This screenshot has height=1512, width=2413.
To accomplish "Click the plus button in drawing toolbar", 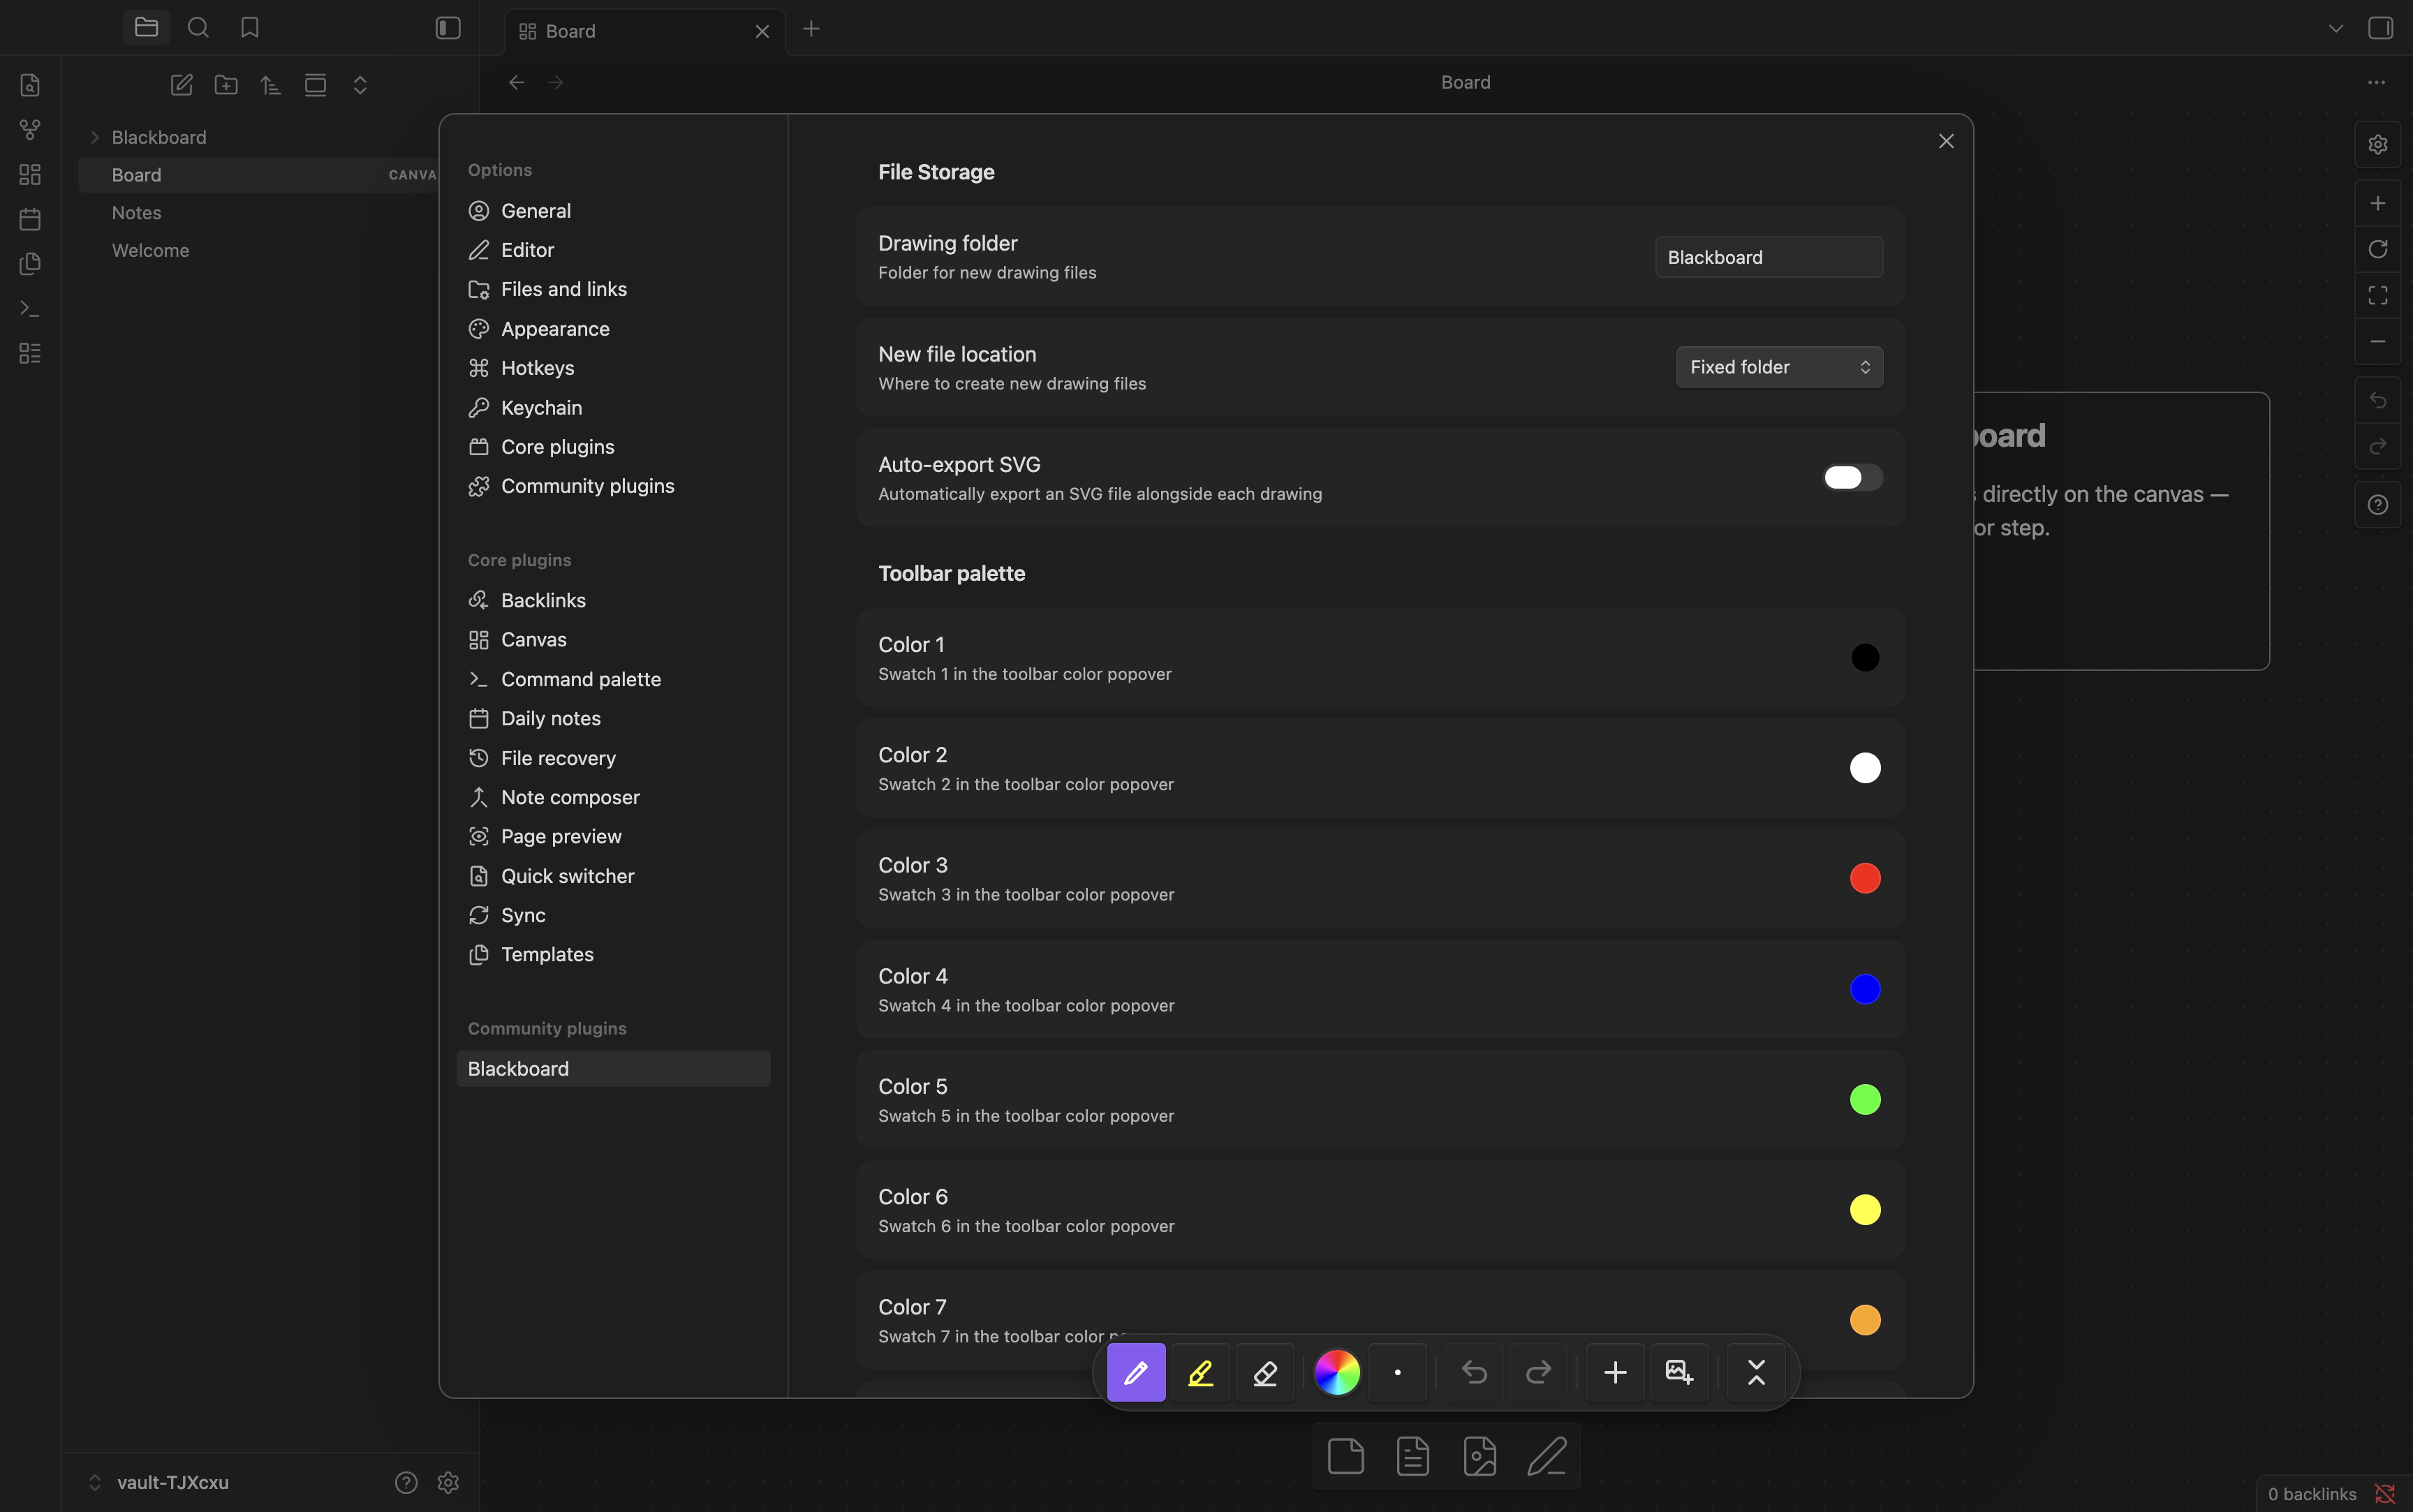I will point(1615,1372).
